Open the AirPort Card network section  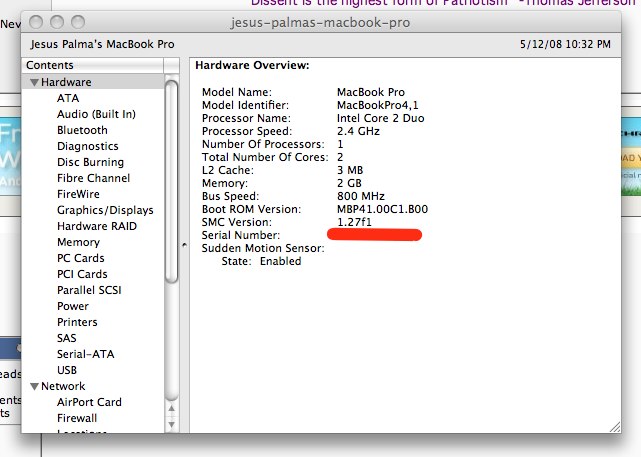(x=89, y=402)
